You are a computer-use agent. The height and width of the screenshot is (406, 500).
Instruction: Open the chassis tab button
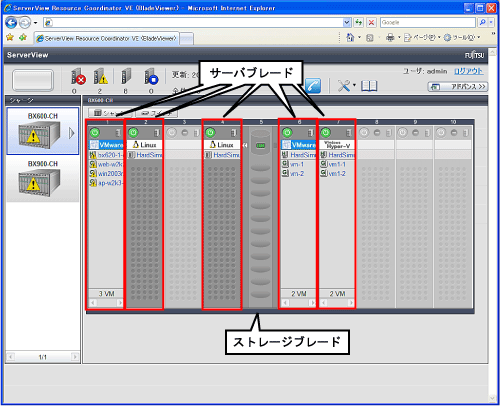click(x=110, y=113)
